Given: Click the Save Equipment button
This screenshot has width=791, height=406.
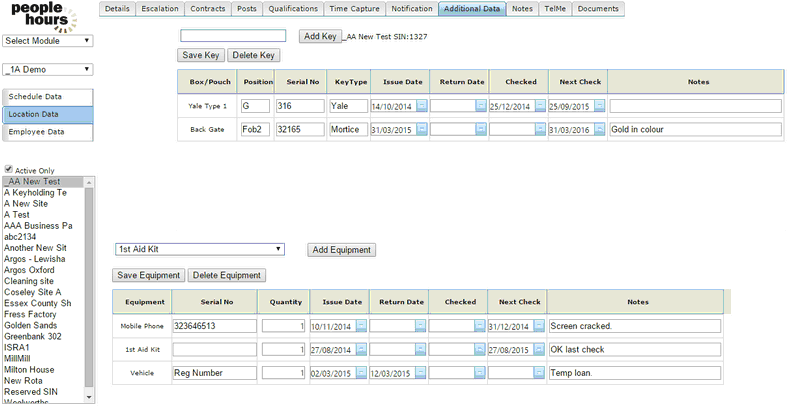Looking at the screenshot, I should [149, 275].
